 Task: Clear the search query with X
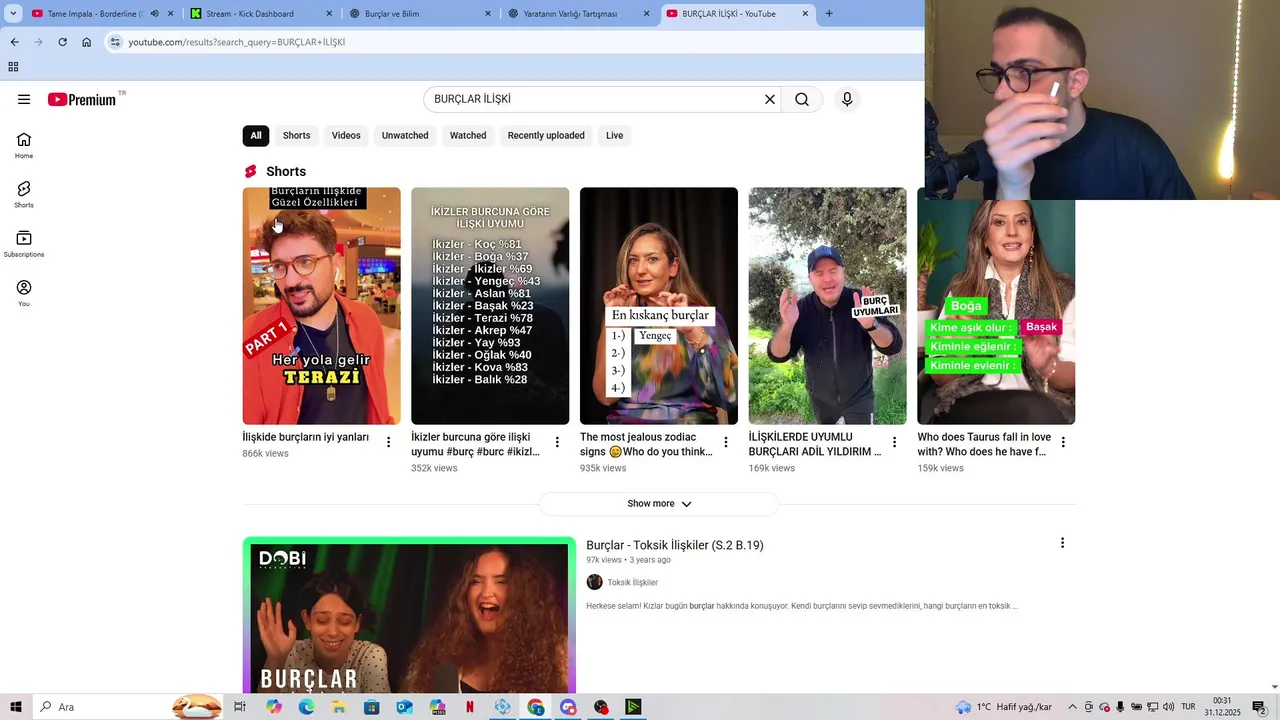(770, 99)
